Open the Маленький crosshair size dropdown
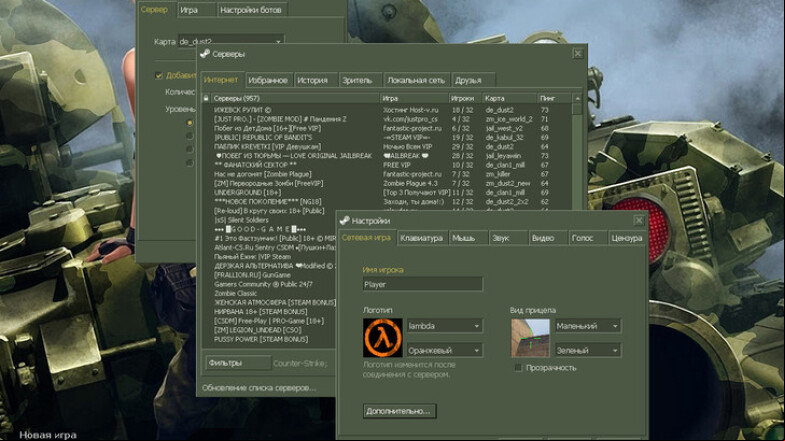This screenshot has width=785, height=441. pos(588,326)
